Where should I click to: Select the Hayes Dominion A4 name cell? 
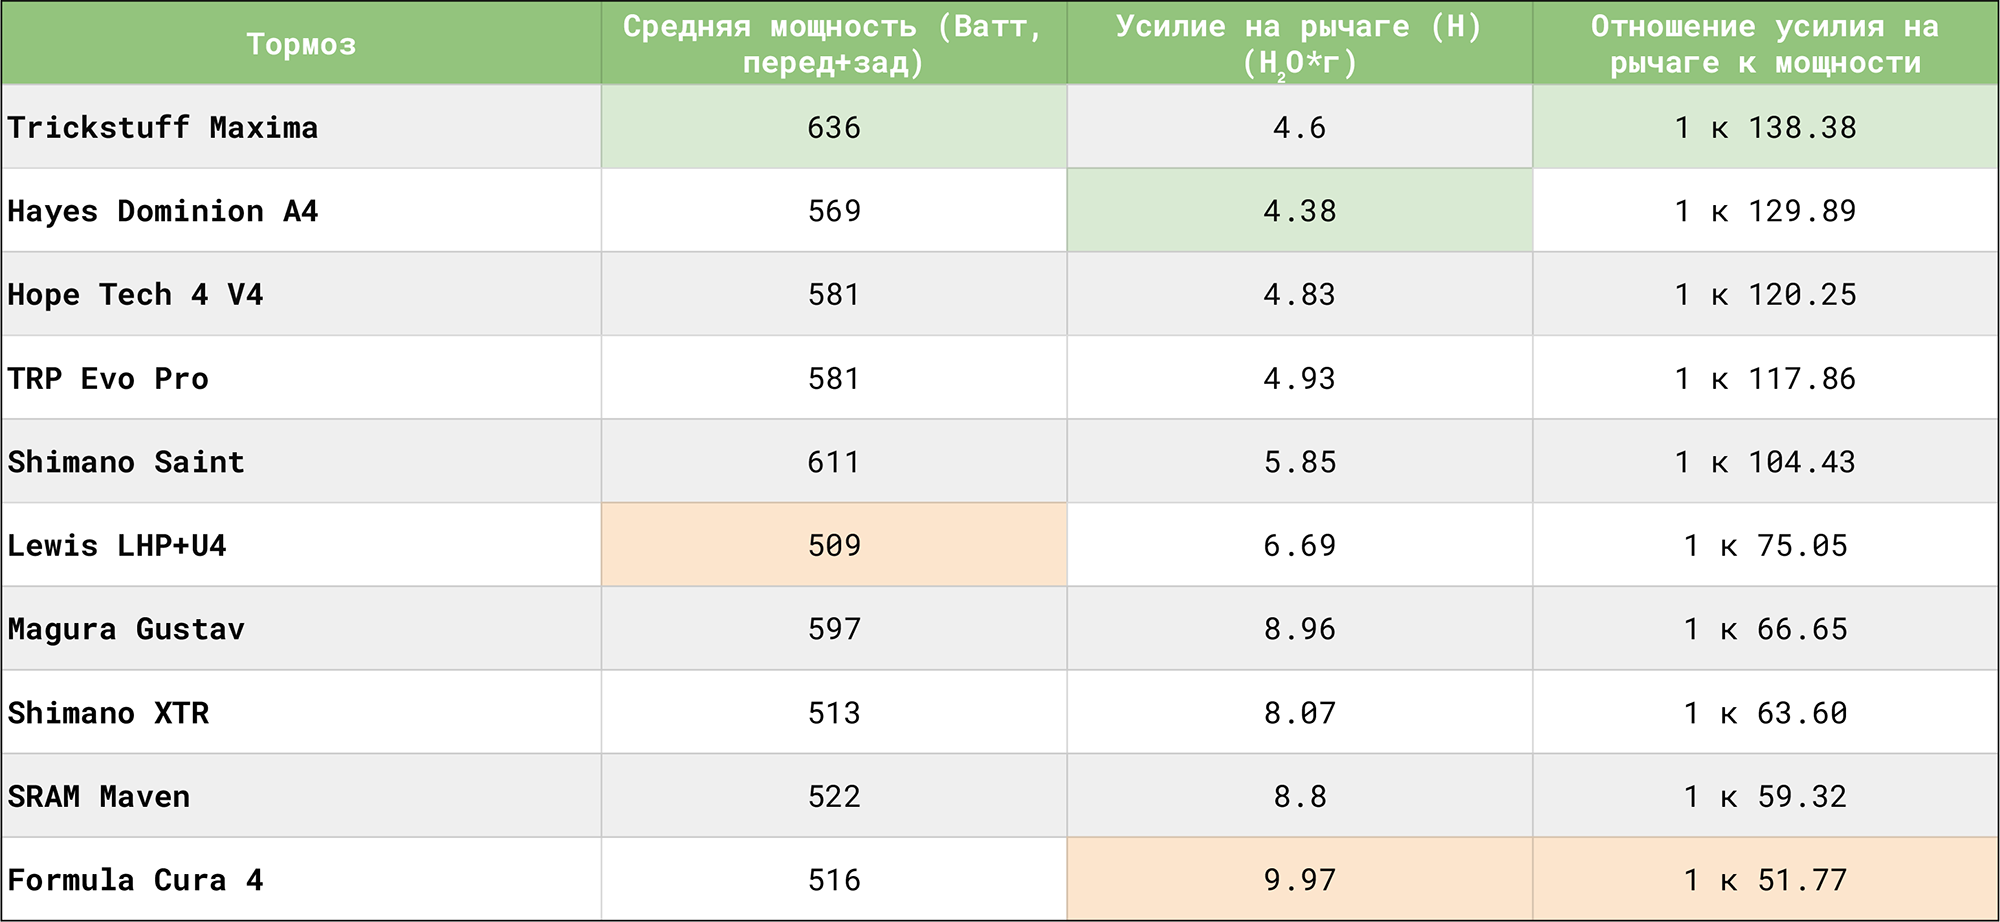[x=163, y=211]
